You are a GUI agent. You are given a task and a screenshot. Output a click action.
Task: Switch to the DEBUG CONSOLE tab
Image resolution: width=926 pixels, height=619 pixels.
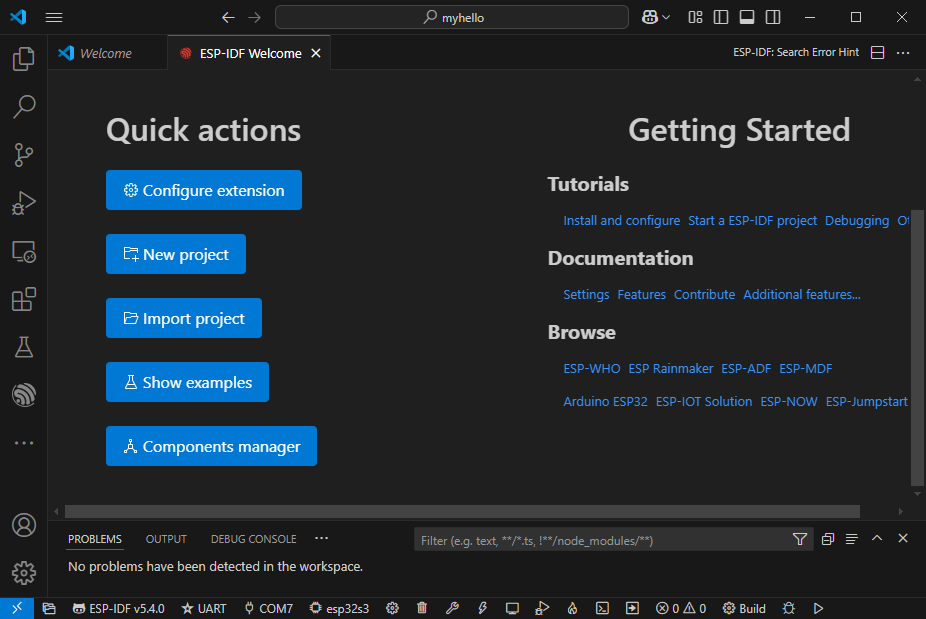click(253, 539)
